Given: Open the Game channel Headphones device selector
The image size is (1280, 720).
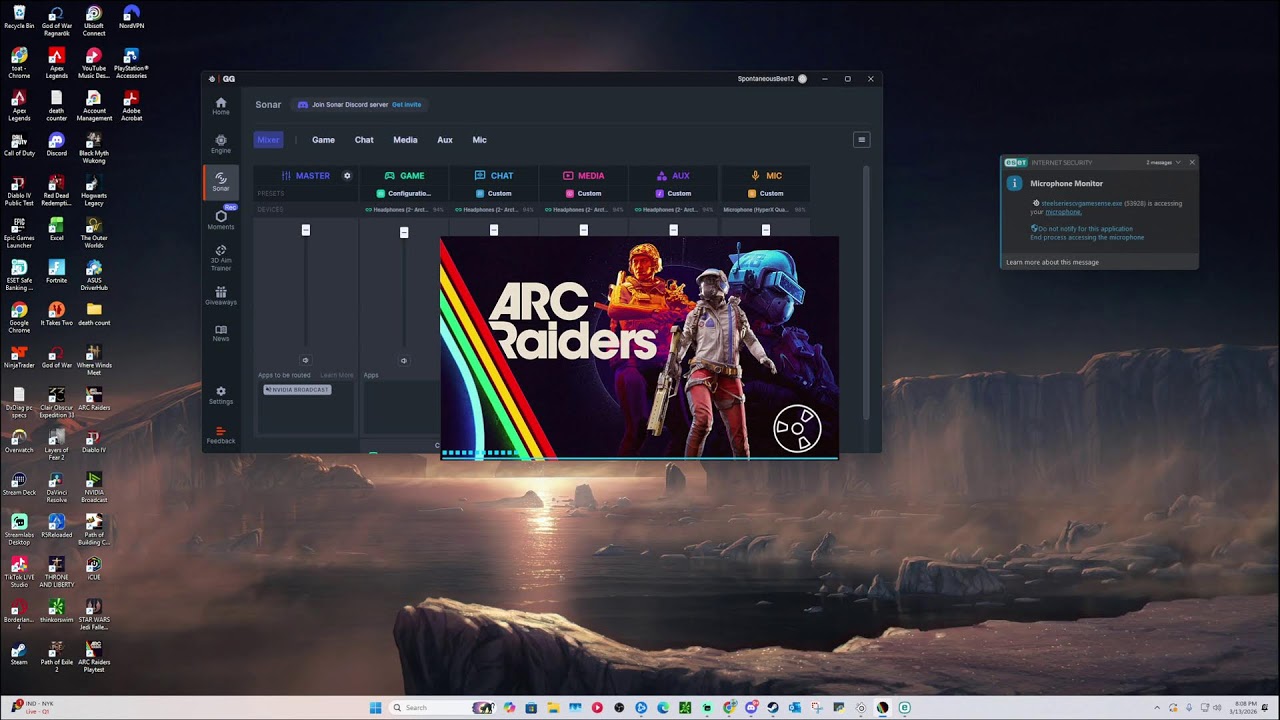Looking at the screenshot, I should 404,210.
